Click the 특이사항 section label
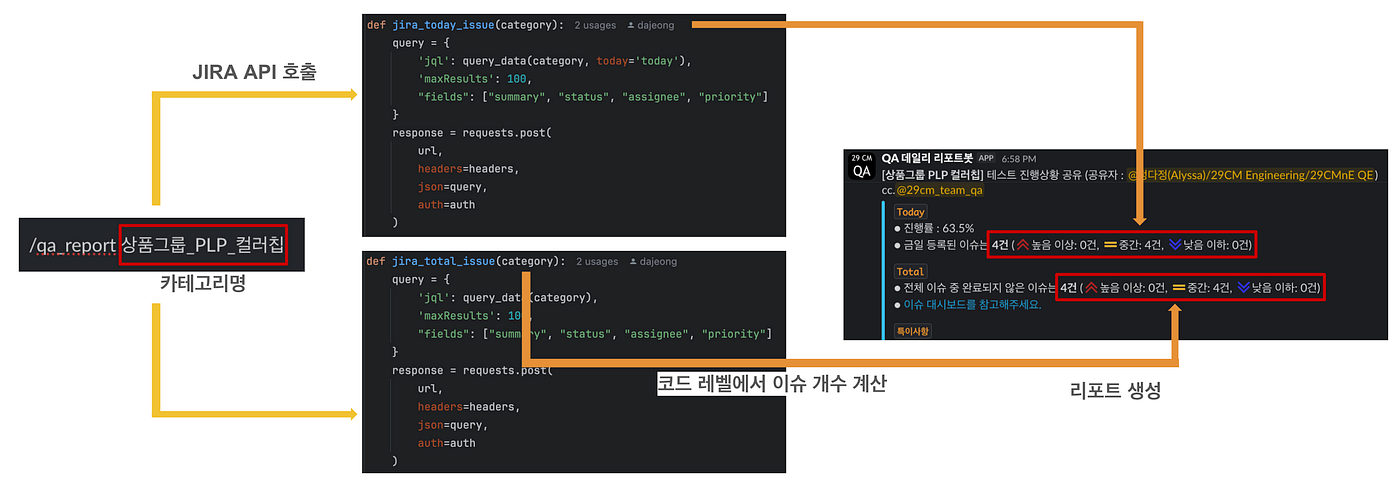 pyautogui.click(x=913, y=330)
